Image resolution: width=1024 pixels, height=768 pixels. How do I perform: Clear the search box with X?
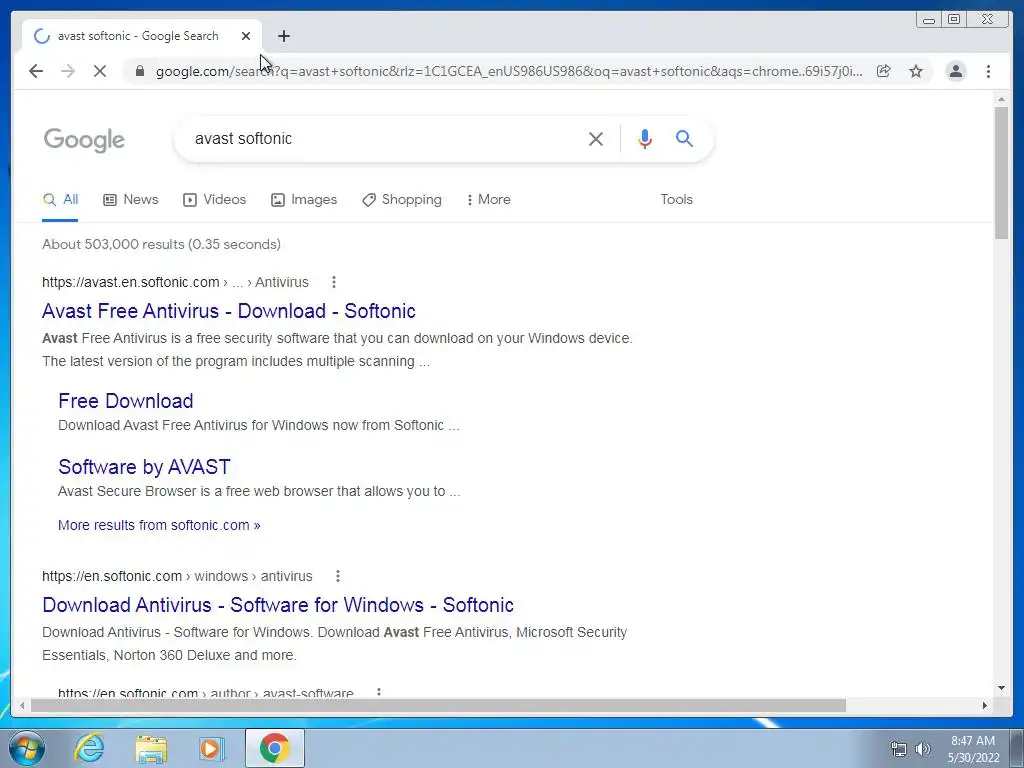pyautogui.click(x=596, y=138)
